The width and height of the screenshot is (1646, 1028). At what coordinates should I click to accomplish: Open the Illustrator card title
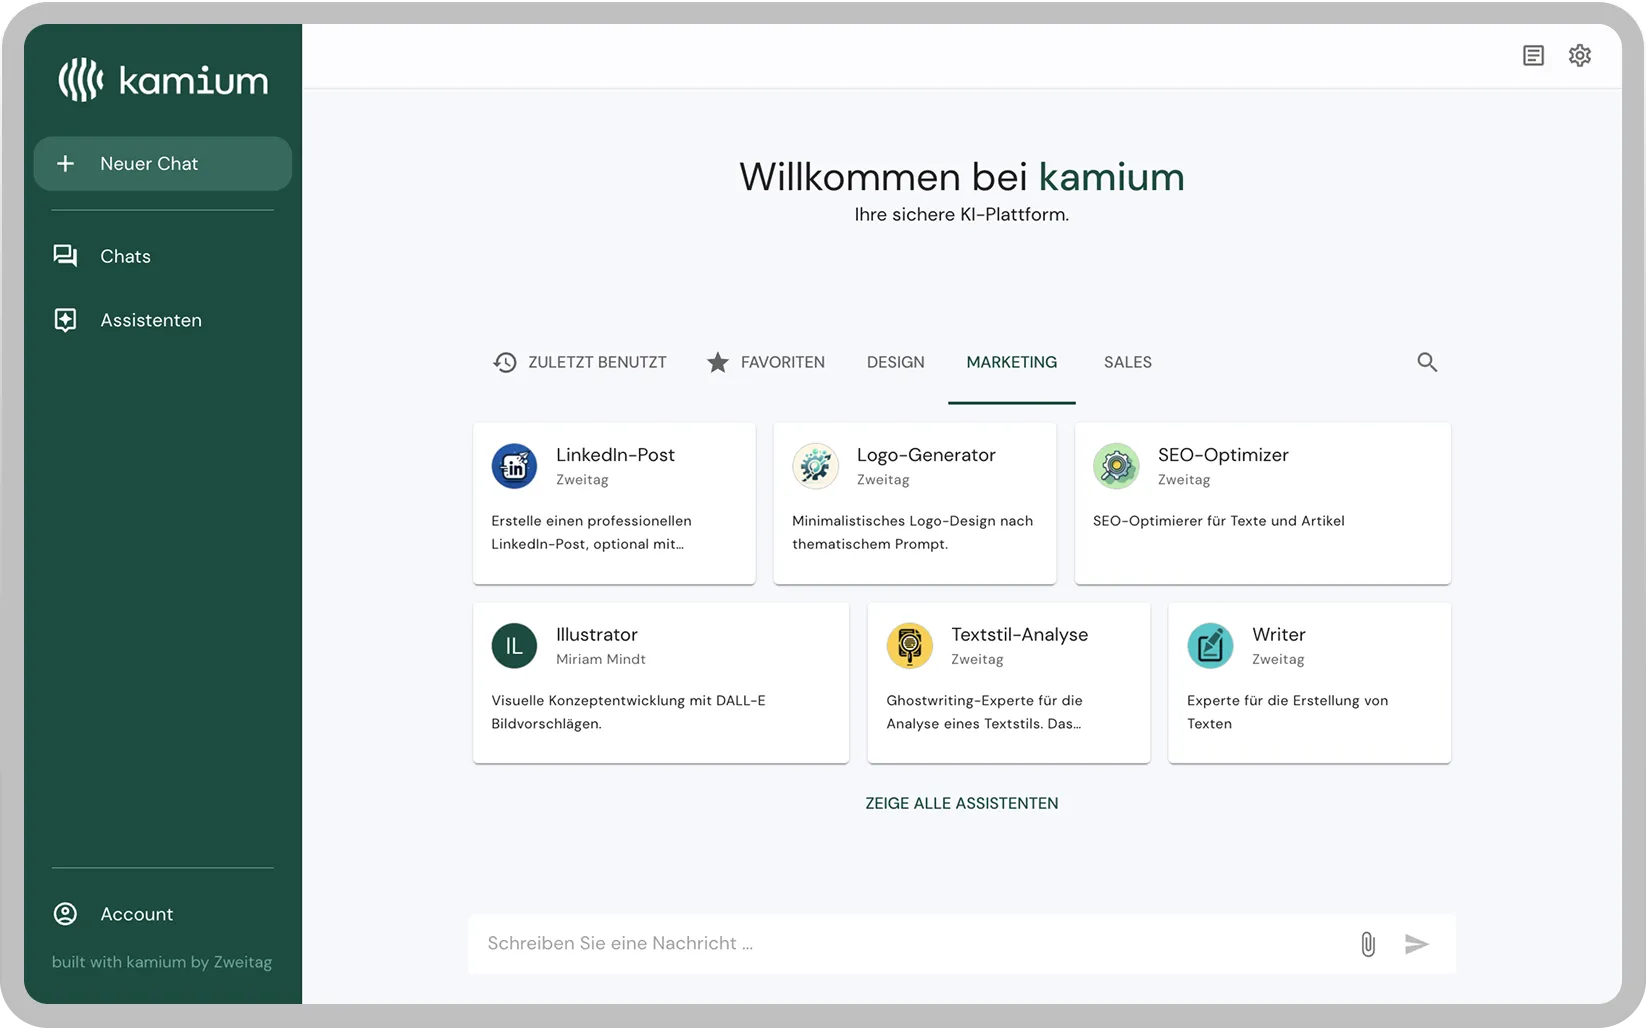tap(597, 635)
